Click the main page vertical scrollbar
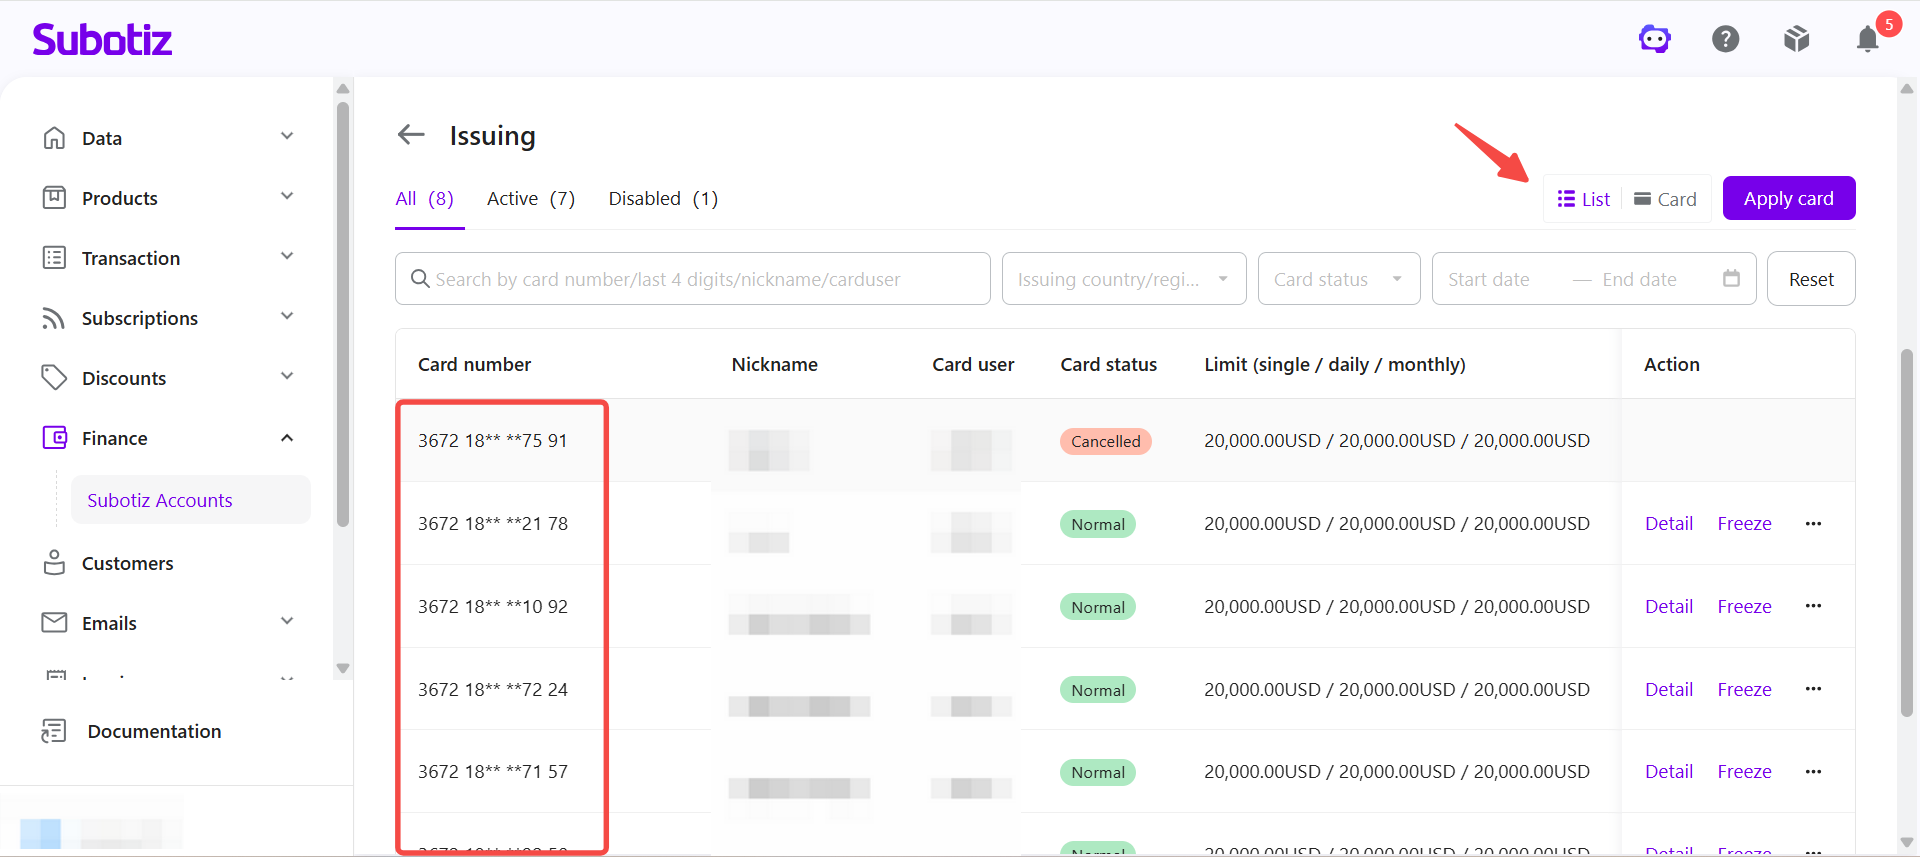Screen dimensions: 1920x857 tap(1906, 532)
